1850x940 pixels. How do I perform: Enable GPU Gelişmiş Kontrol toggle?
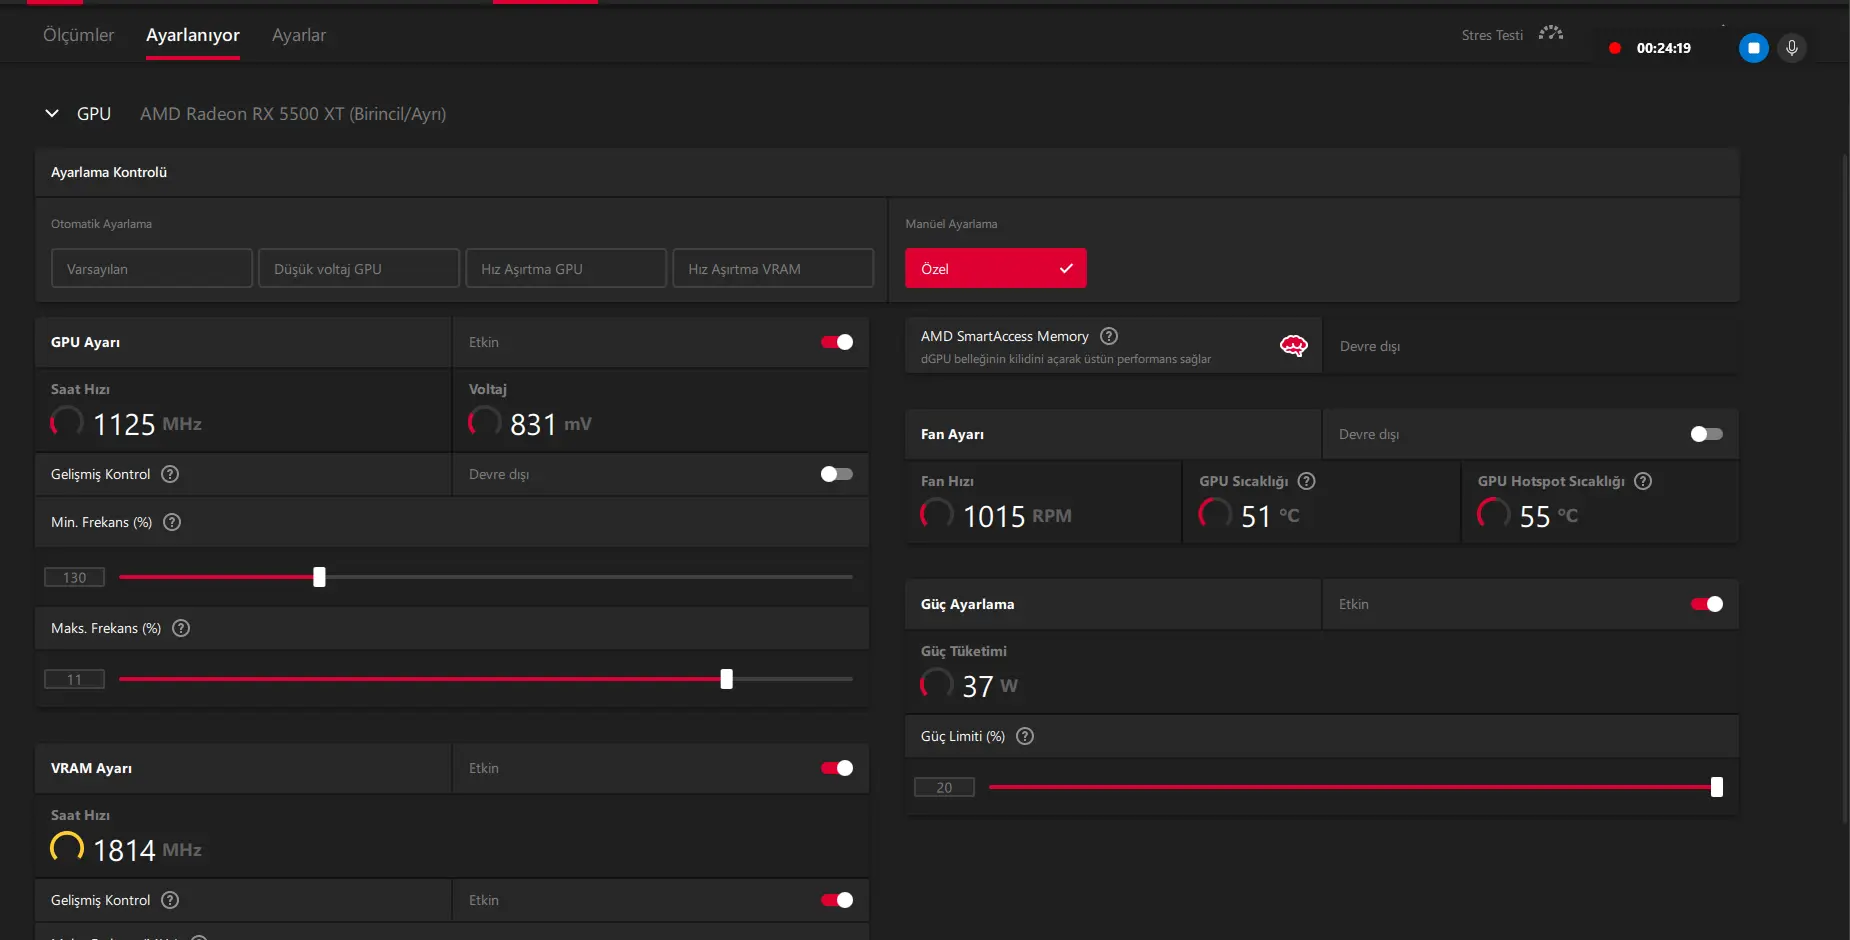click(x=837, y=474)
